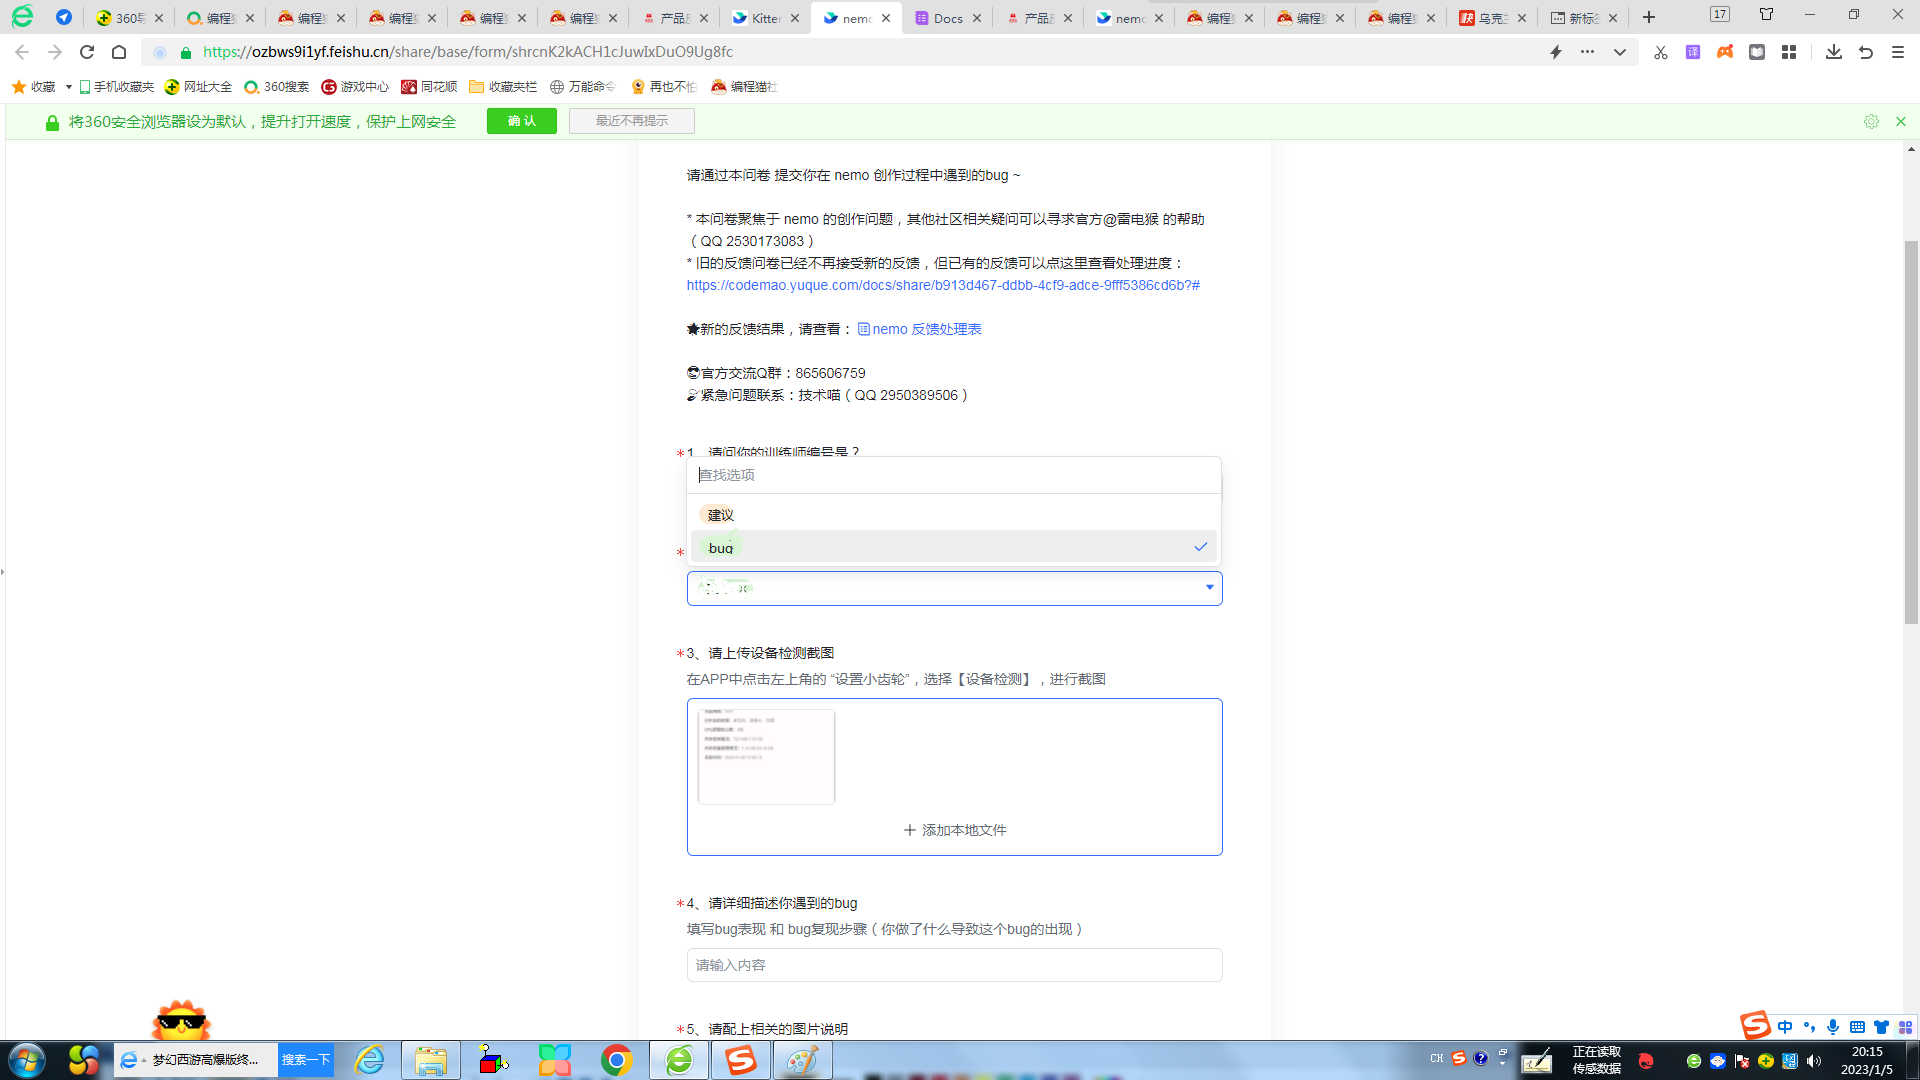Open the reading mode book icon
The width and height of the screenshot is (1920, 1080).
click(x=1757, y=52)
